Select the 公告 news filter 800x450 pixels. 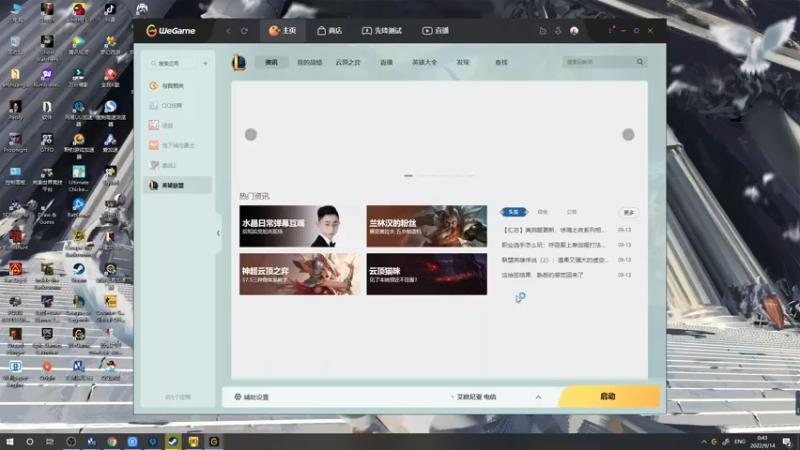(x=571, y=212)
